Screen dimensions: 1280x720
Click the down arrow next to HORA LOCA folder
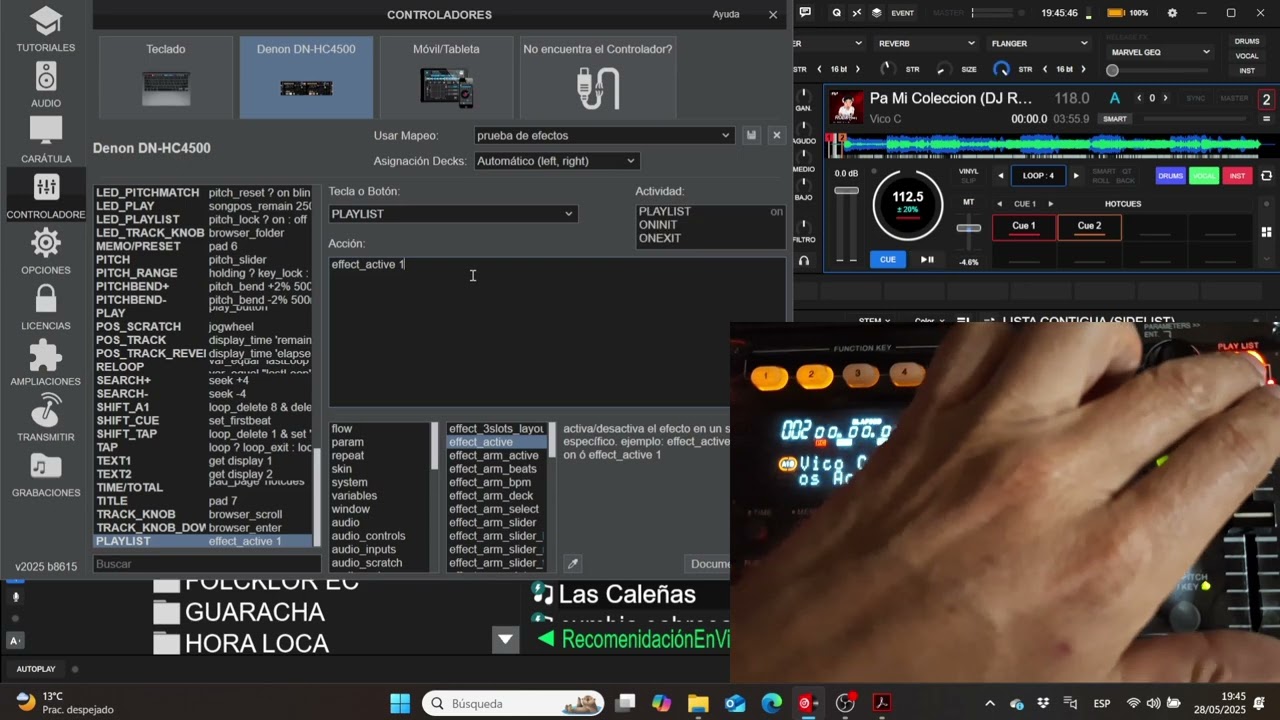[505, 639]
